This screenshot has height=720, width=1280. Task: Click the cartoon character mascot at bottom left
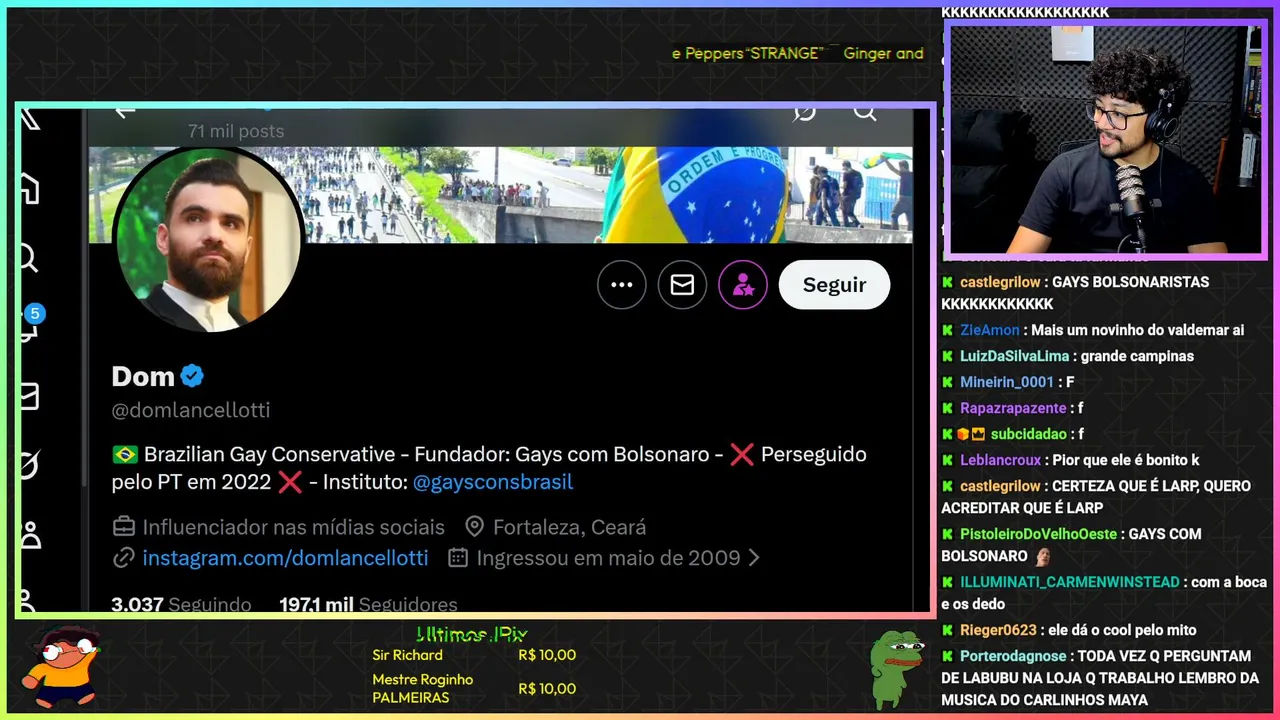(63, 665)
